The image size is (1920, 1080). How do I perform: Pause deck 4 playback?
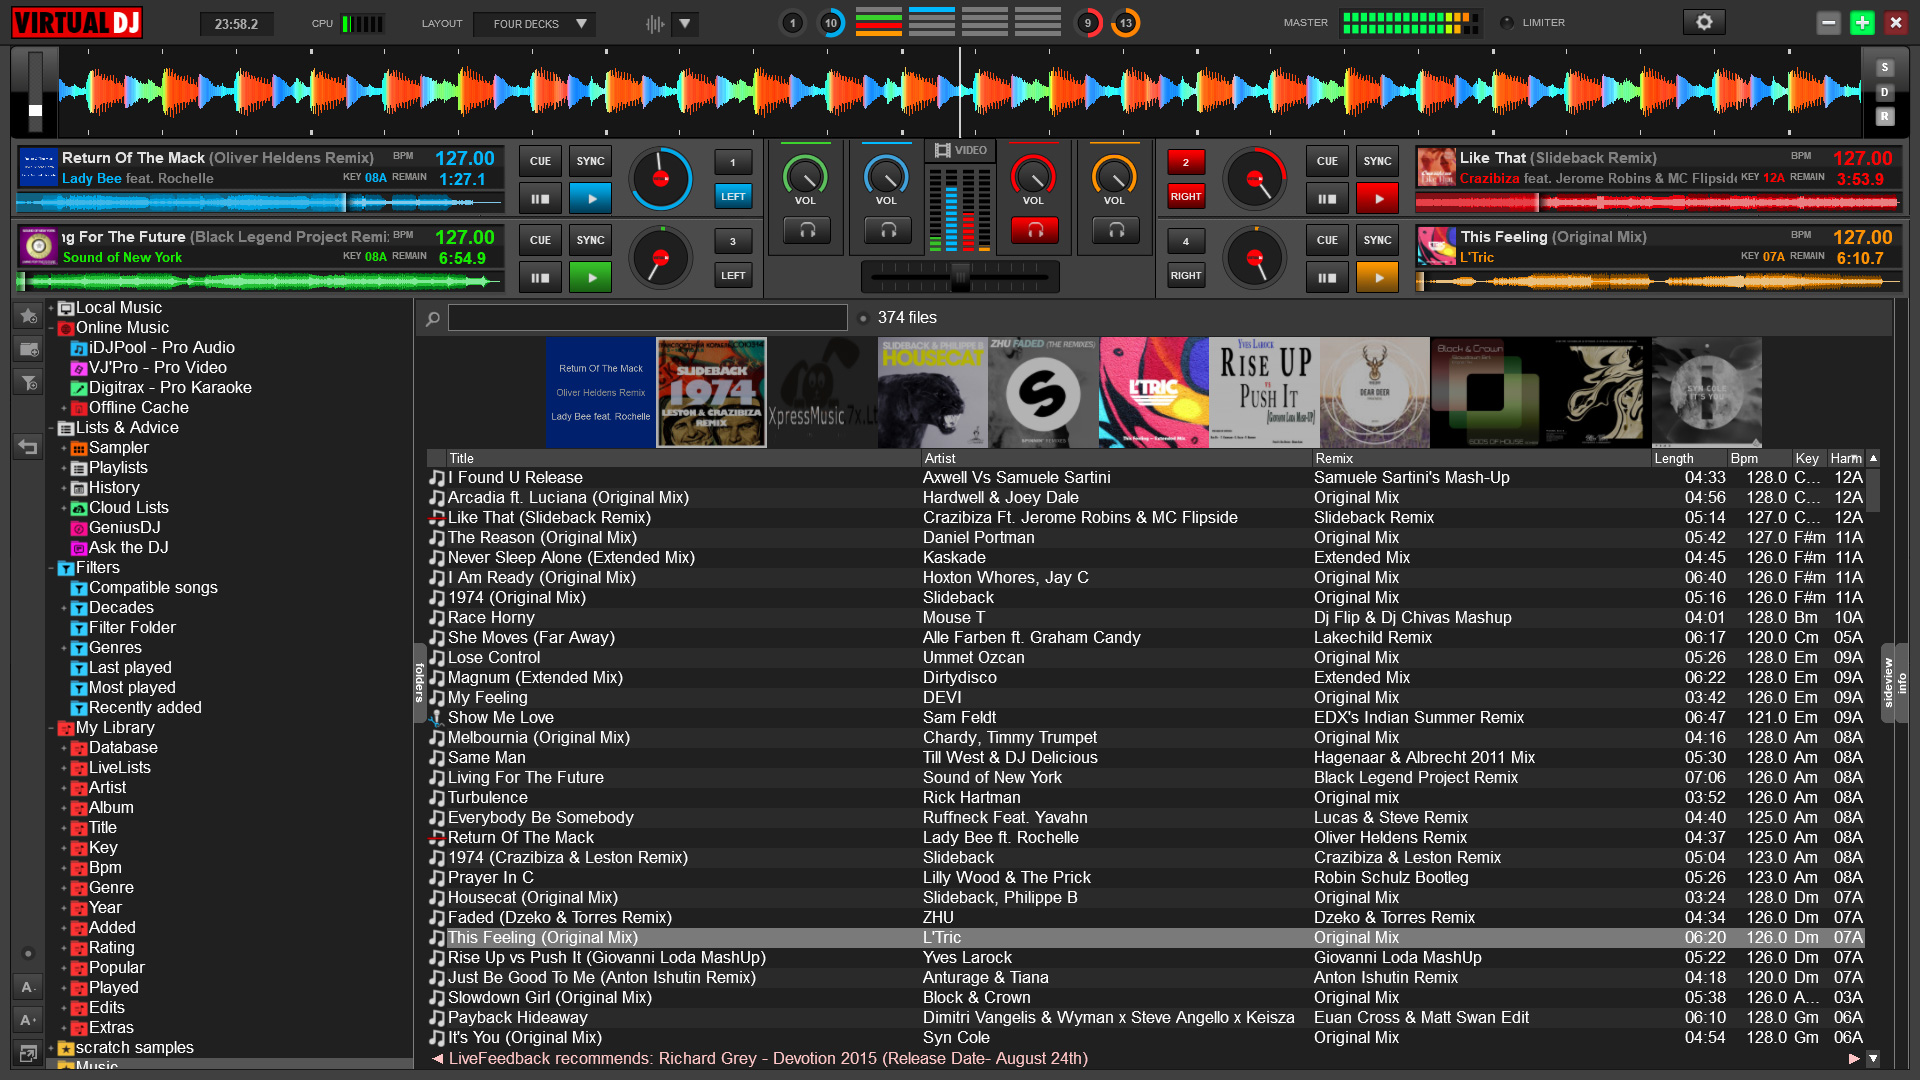click(1327, 277)
